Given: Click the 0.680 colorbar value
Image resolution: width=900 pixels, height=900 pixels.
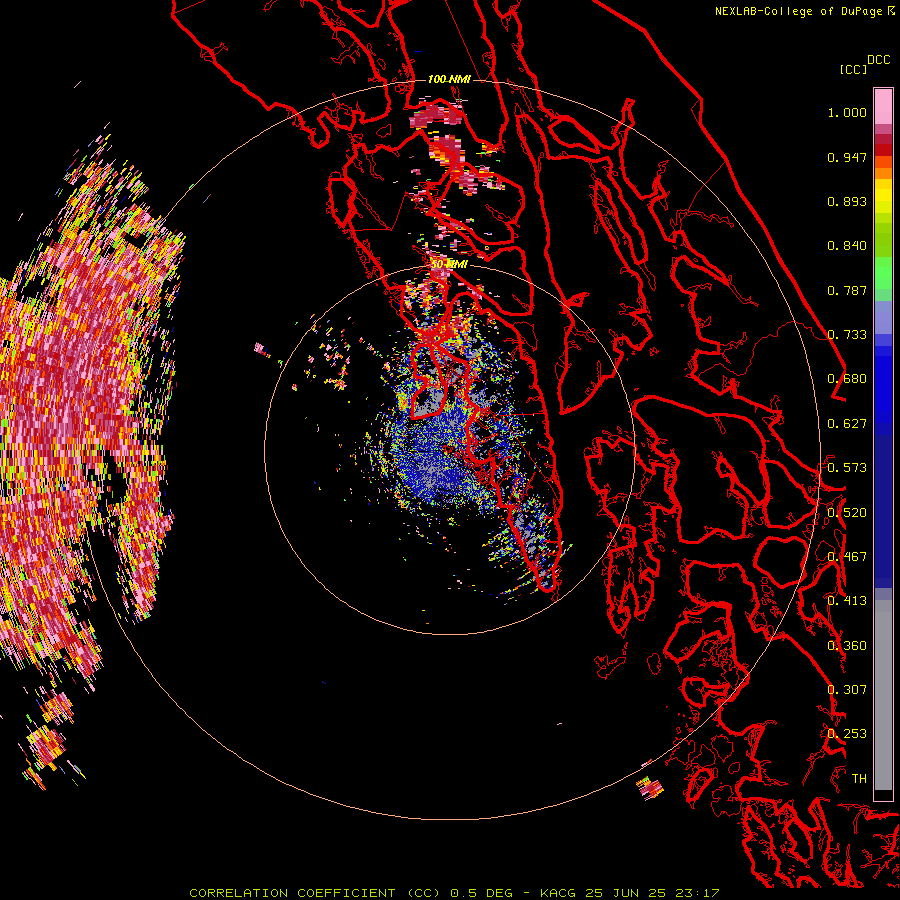Looking at the screenshot, I should 847,379.
